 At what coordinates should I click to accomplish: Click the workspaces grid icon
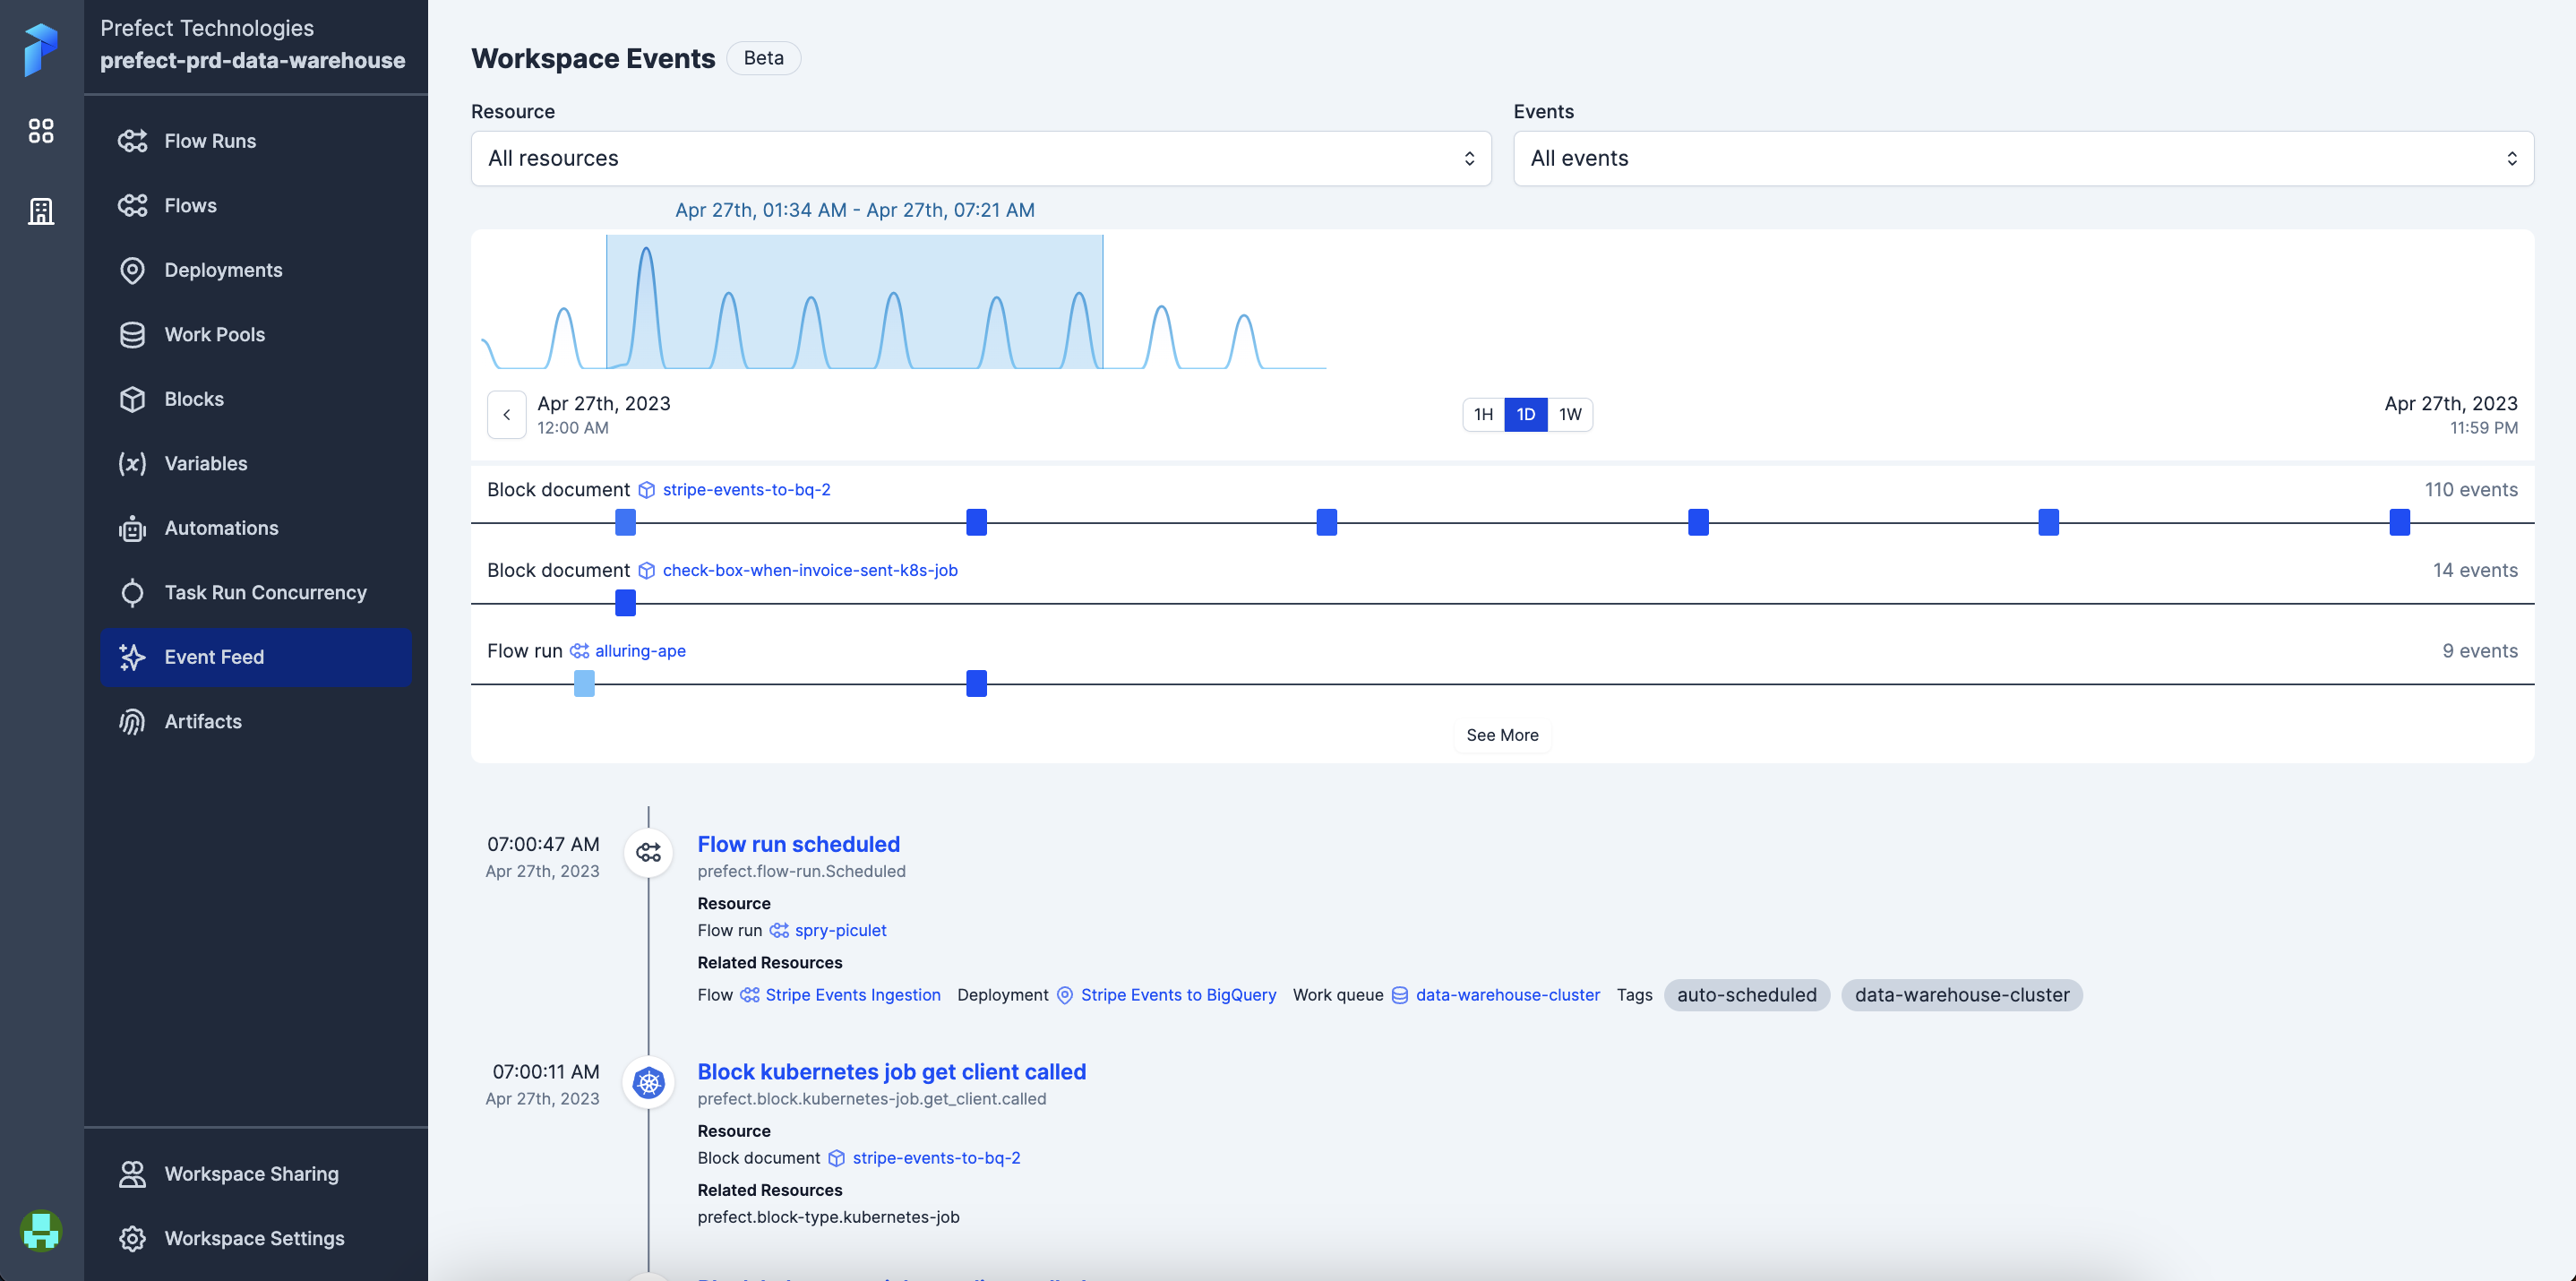coord(41,131)
